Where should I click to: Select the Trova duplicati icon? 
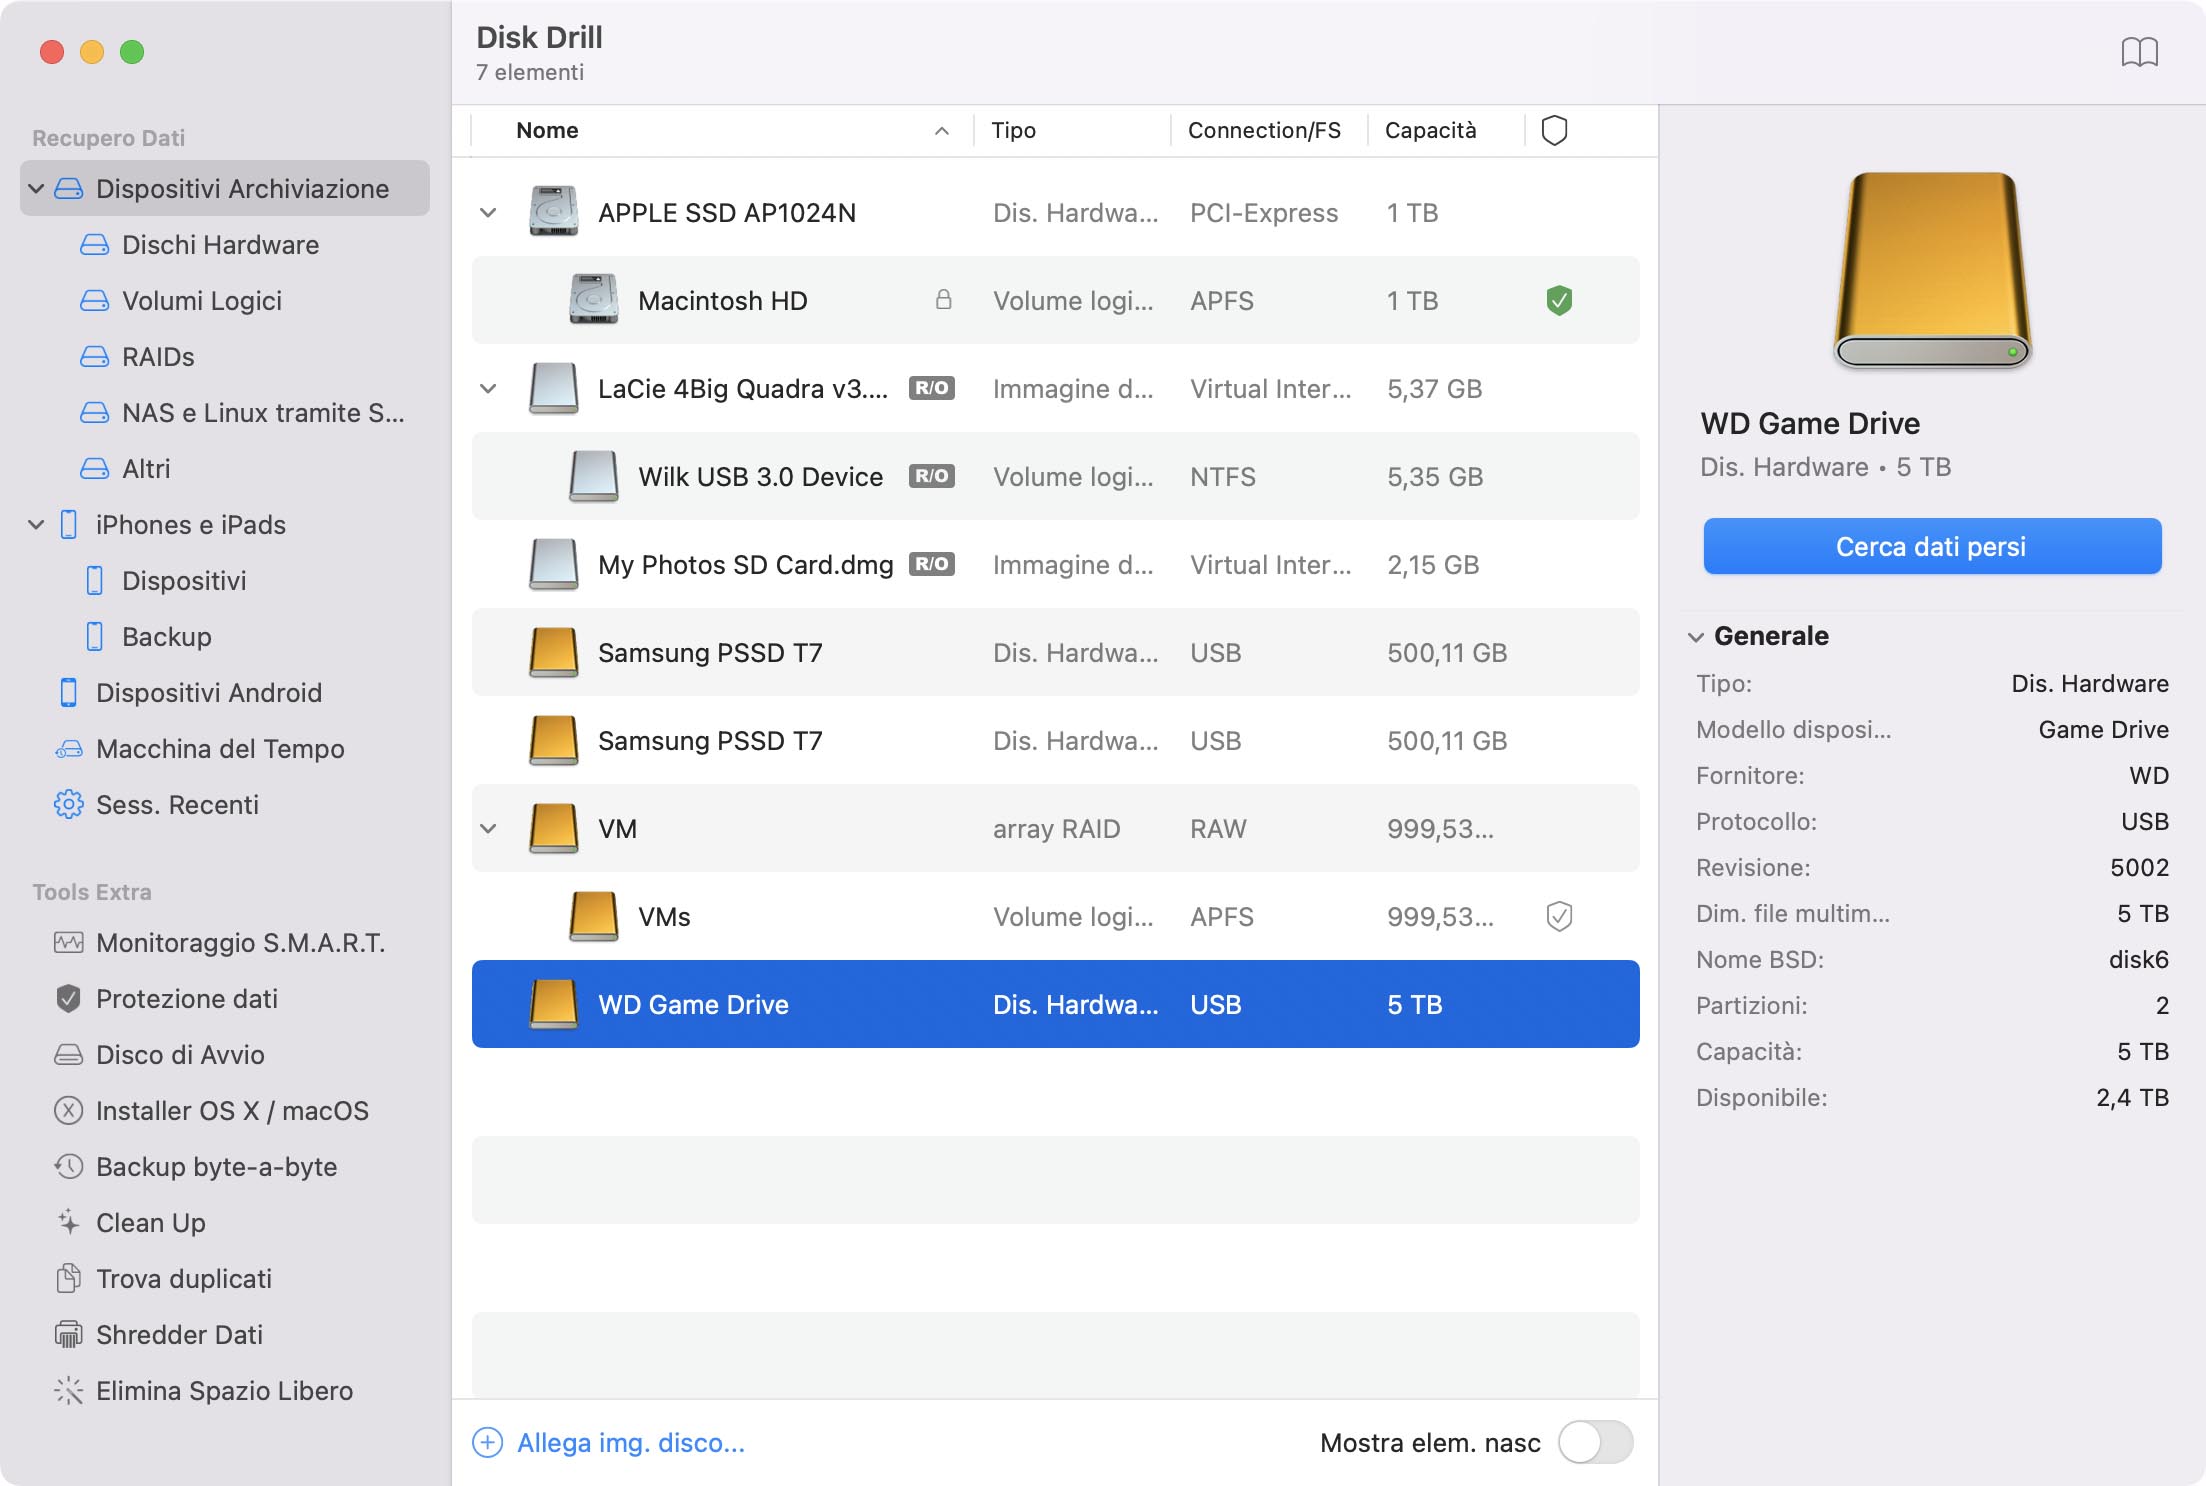tap(65, 1277)
